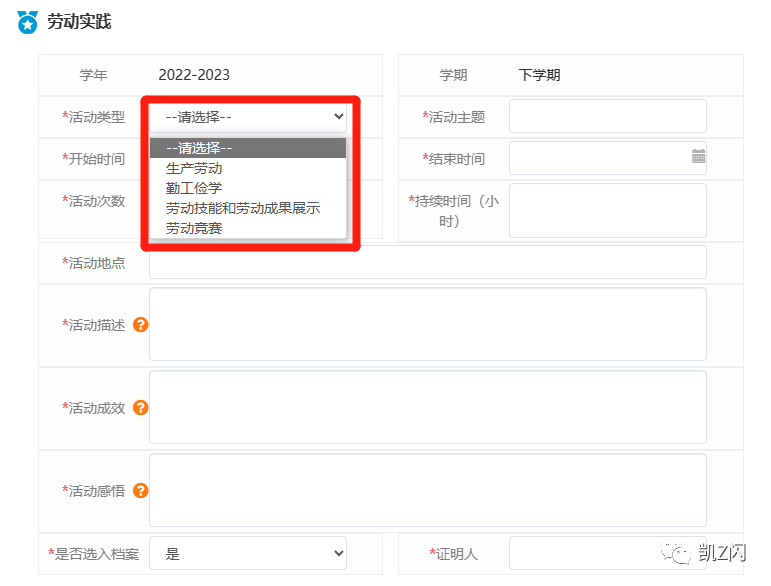Click the 结束时间 date field

coord(598,158)
